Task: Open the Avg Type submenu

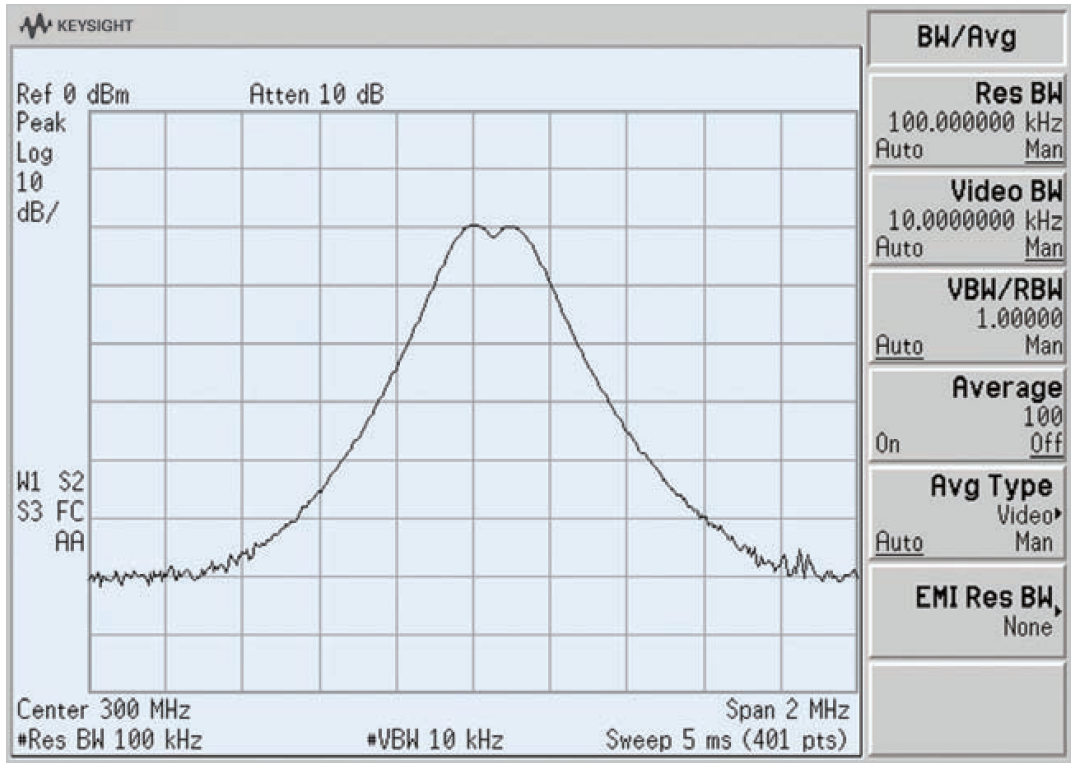Action: (967, 513)
